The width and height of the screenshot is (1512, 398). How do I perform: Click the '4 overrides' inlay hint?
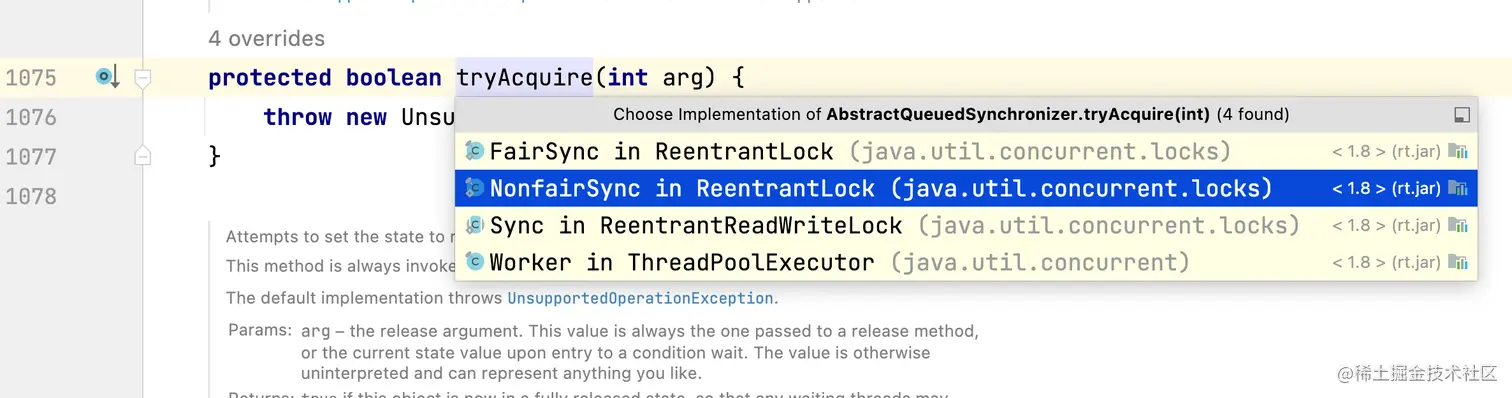[266, 39]
